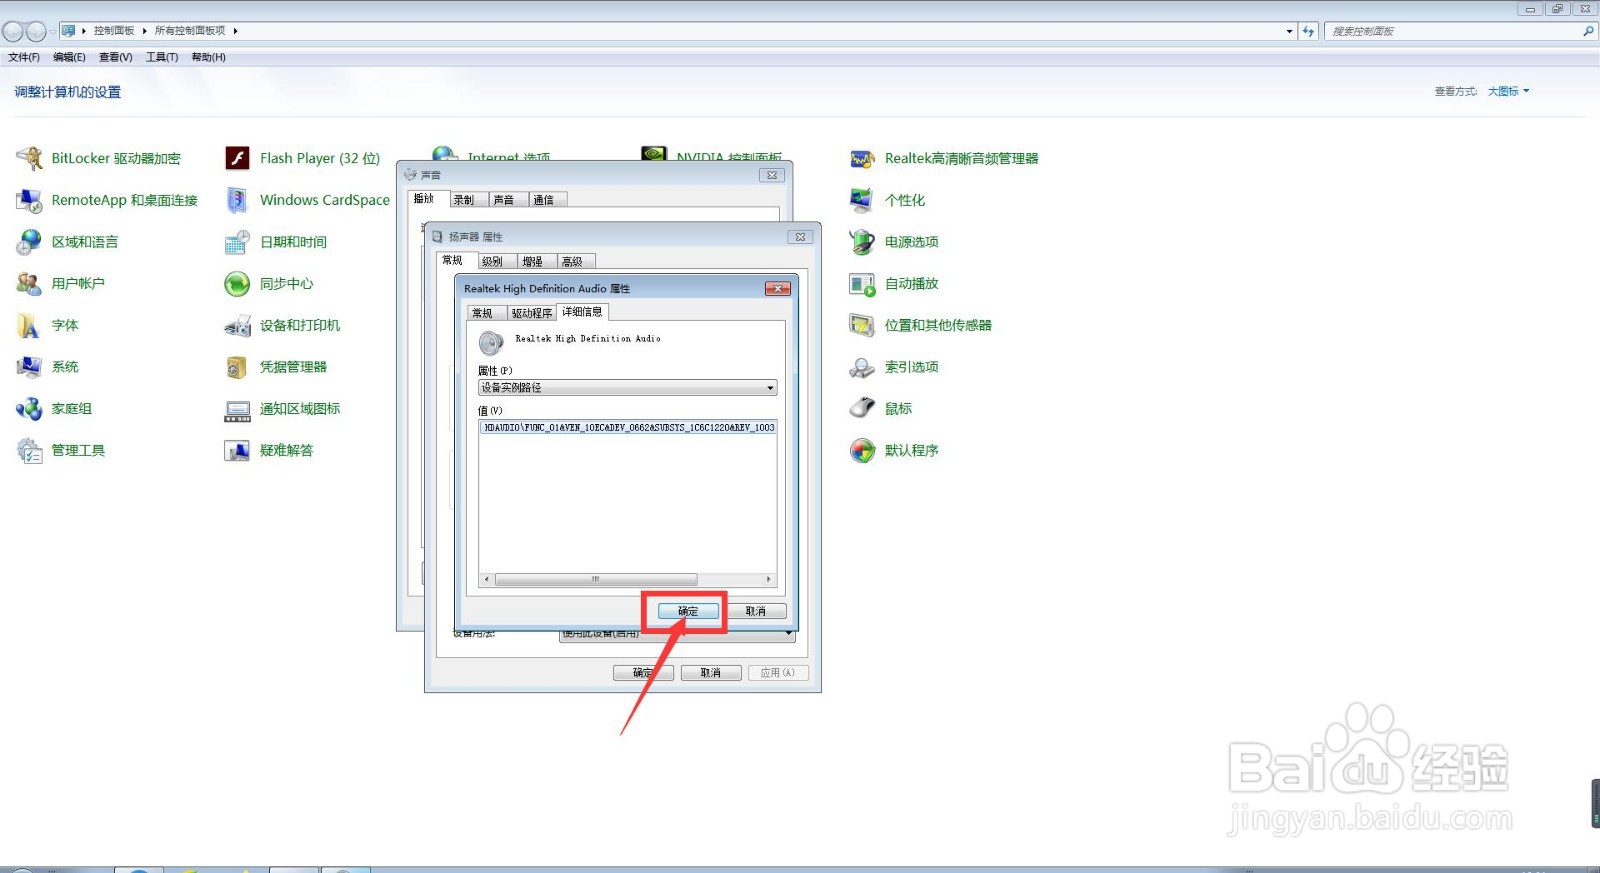This screenshot has height=873, width=1600.
Task: Select the HDAUDIO\FUNC_01 value entry
Action: (628, 427)
